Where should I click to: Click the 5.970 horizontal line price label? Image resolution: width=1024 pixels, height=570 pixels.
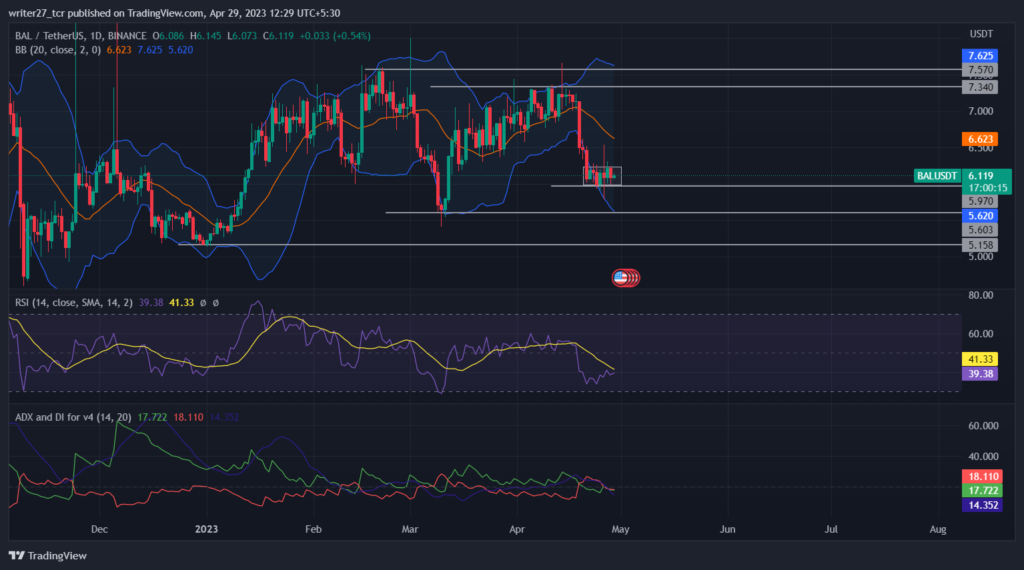tap(980, 202)
